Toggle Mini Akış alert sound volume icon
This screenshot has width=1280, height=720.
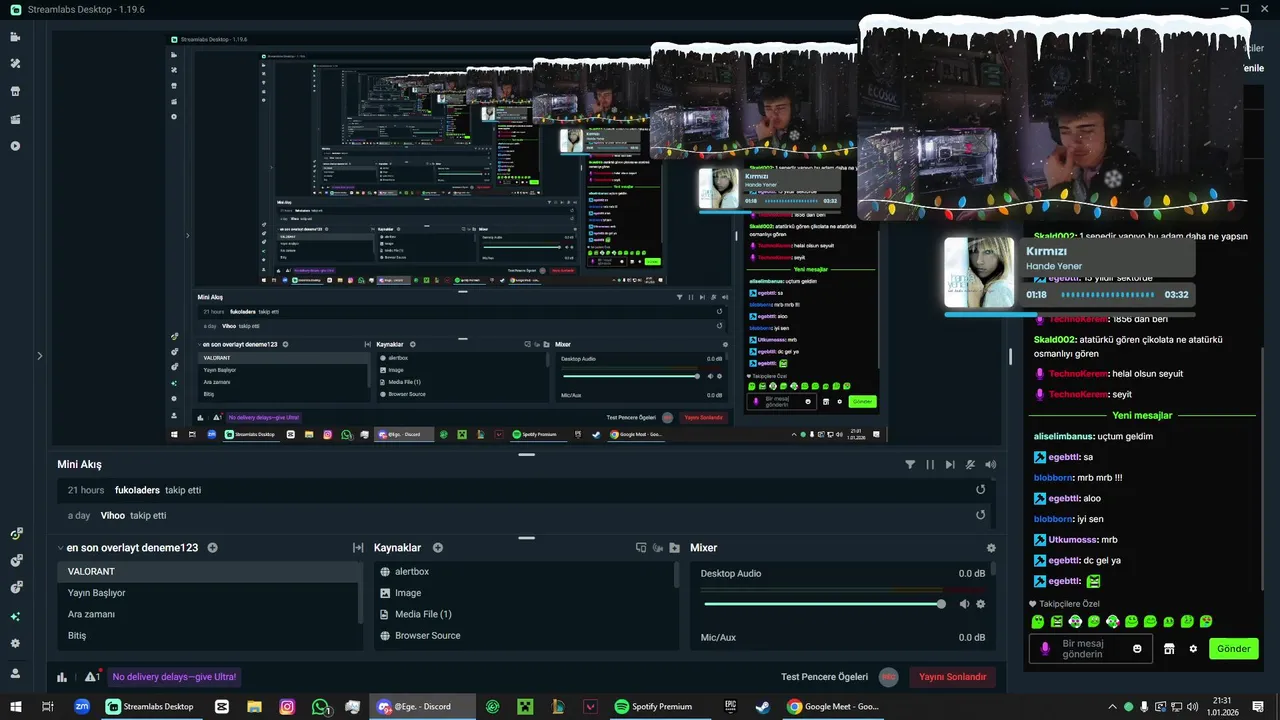(x=990, y=465)
